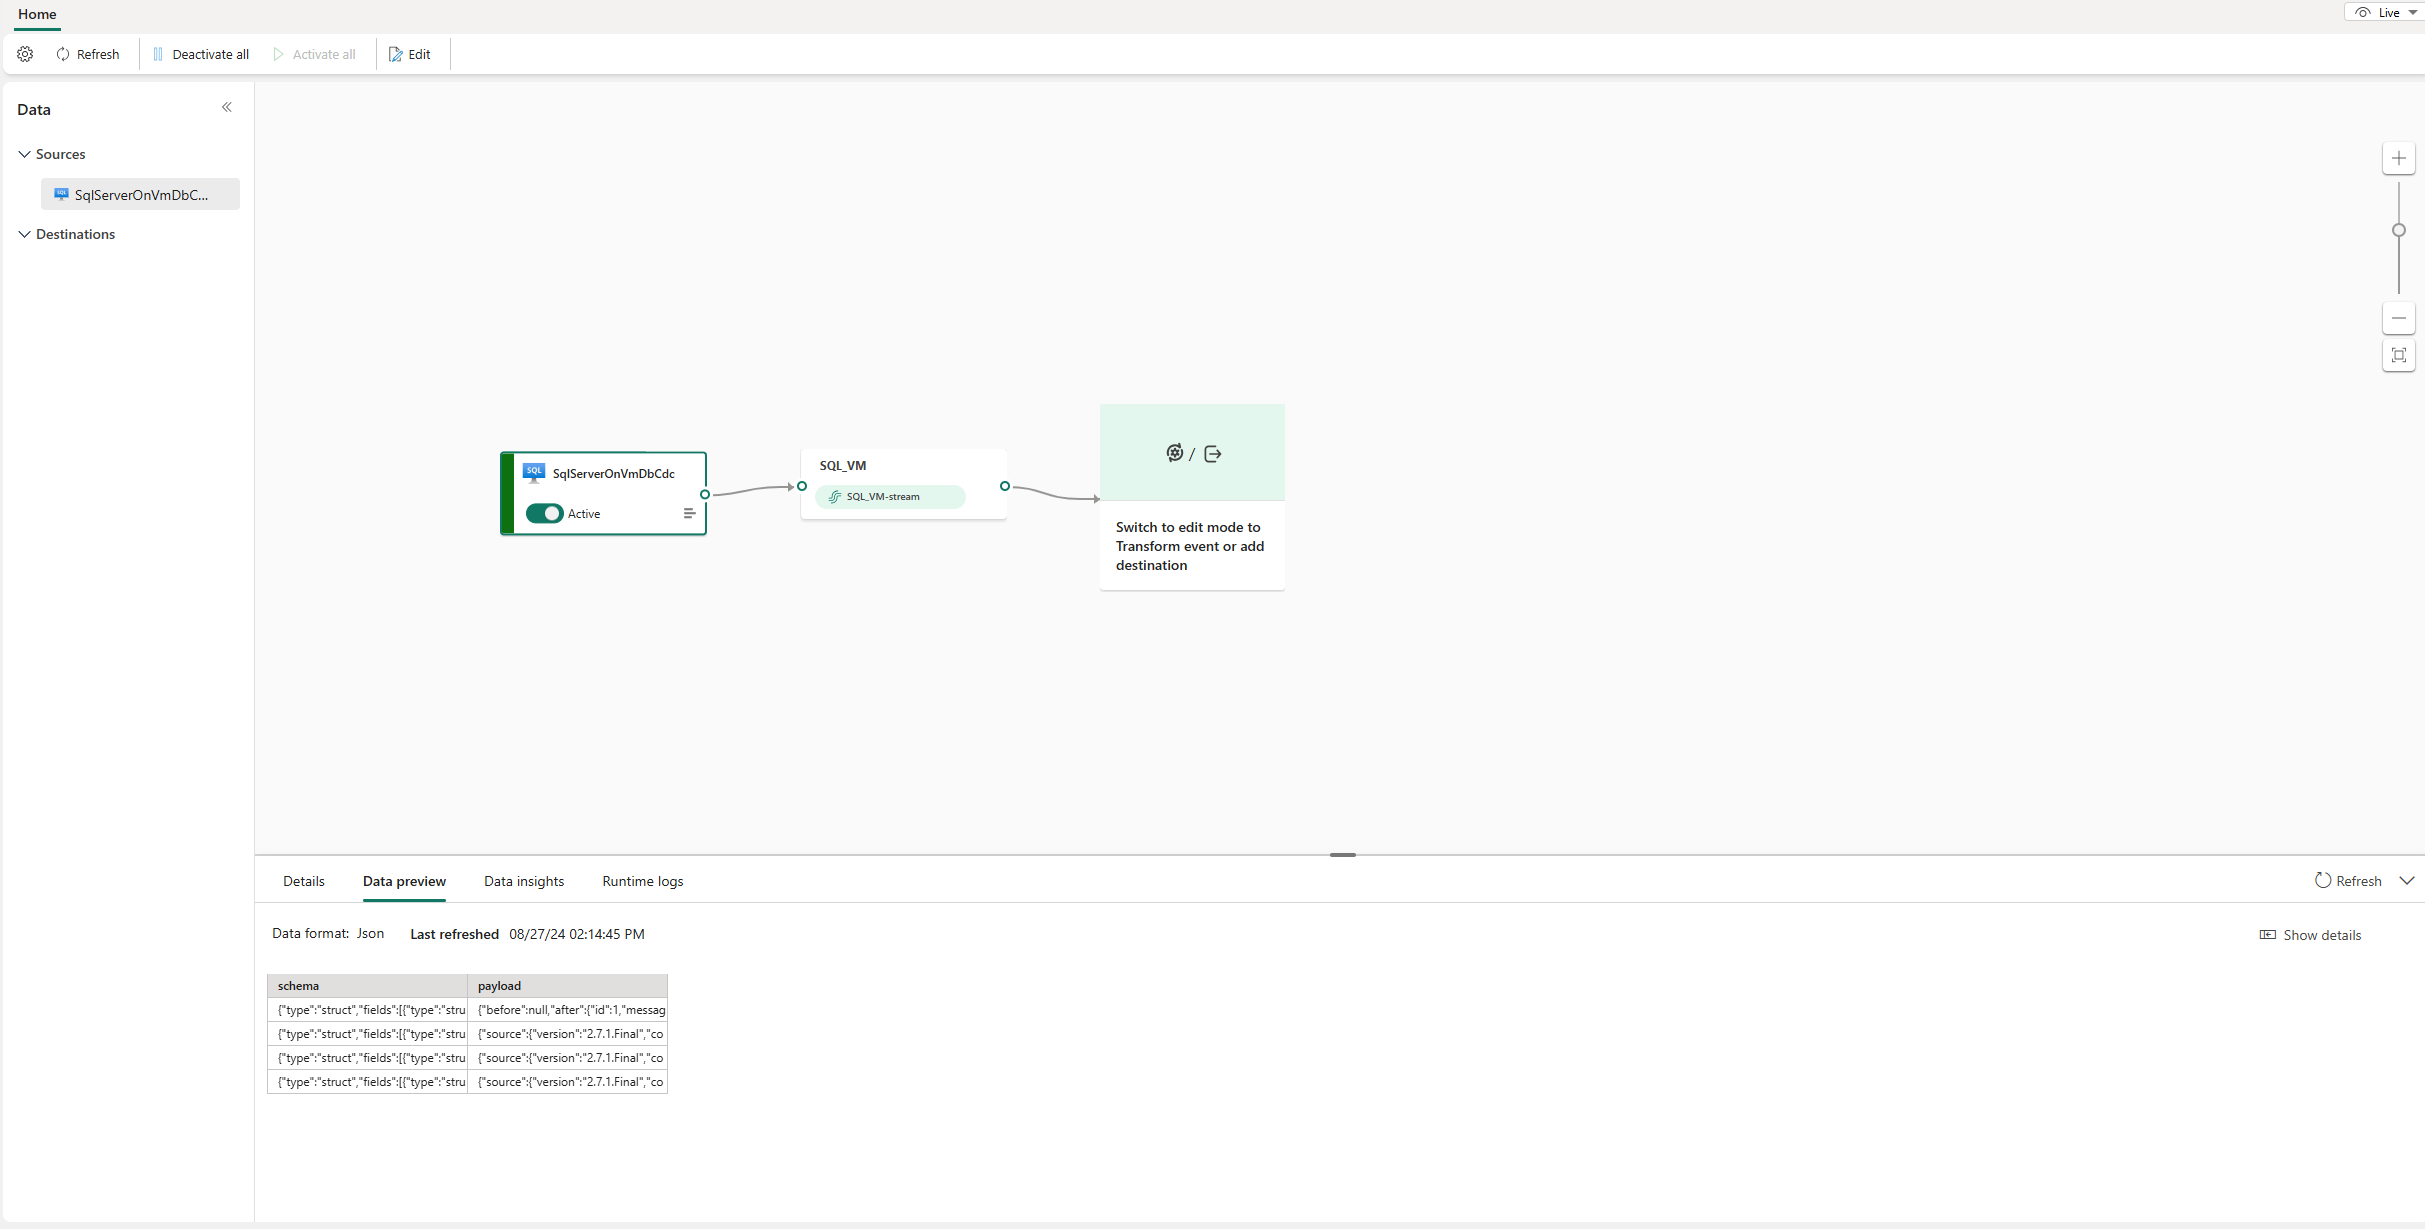Open the eventstream settings gear icon
2425x1229 pixels.
click(x=25, y=54)
